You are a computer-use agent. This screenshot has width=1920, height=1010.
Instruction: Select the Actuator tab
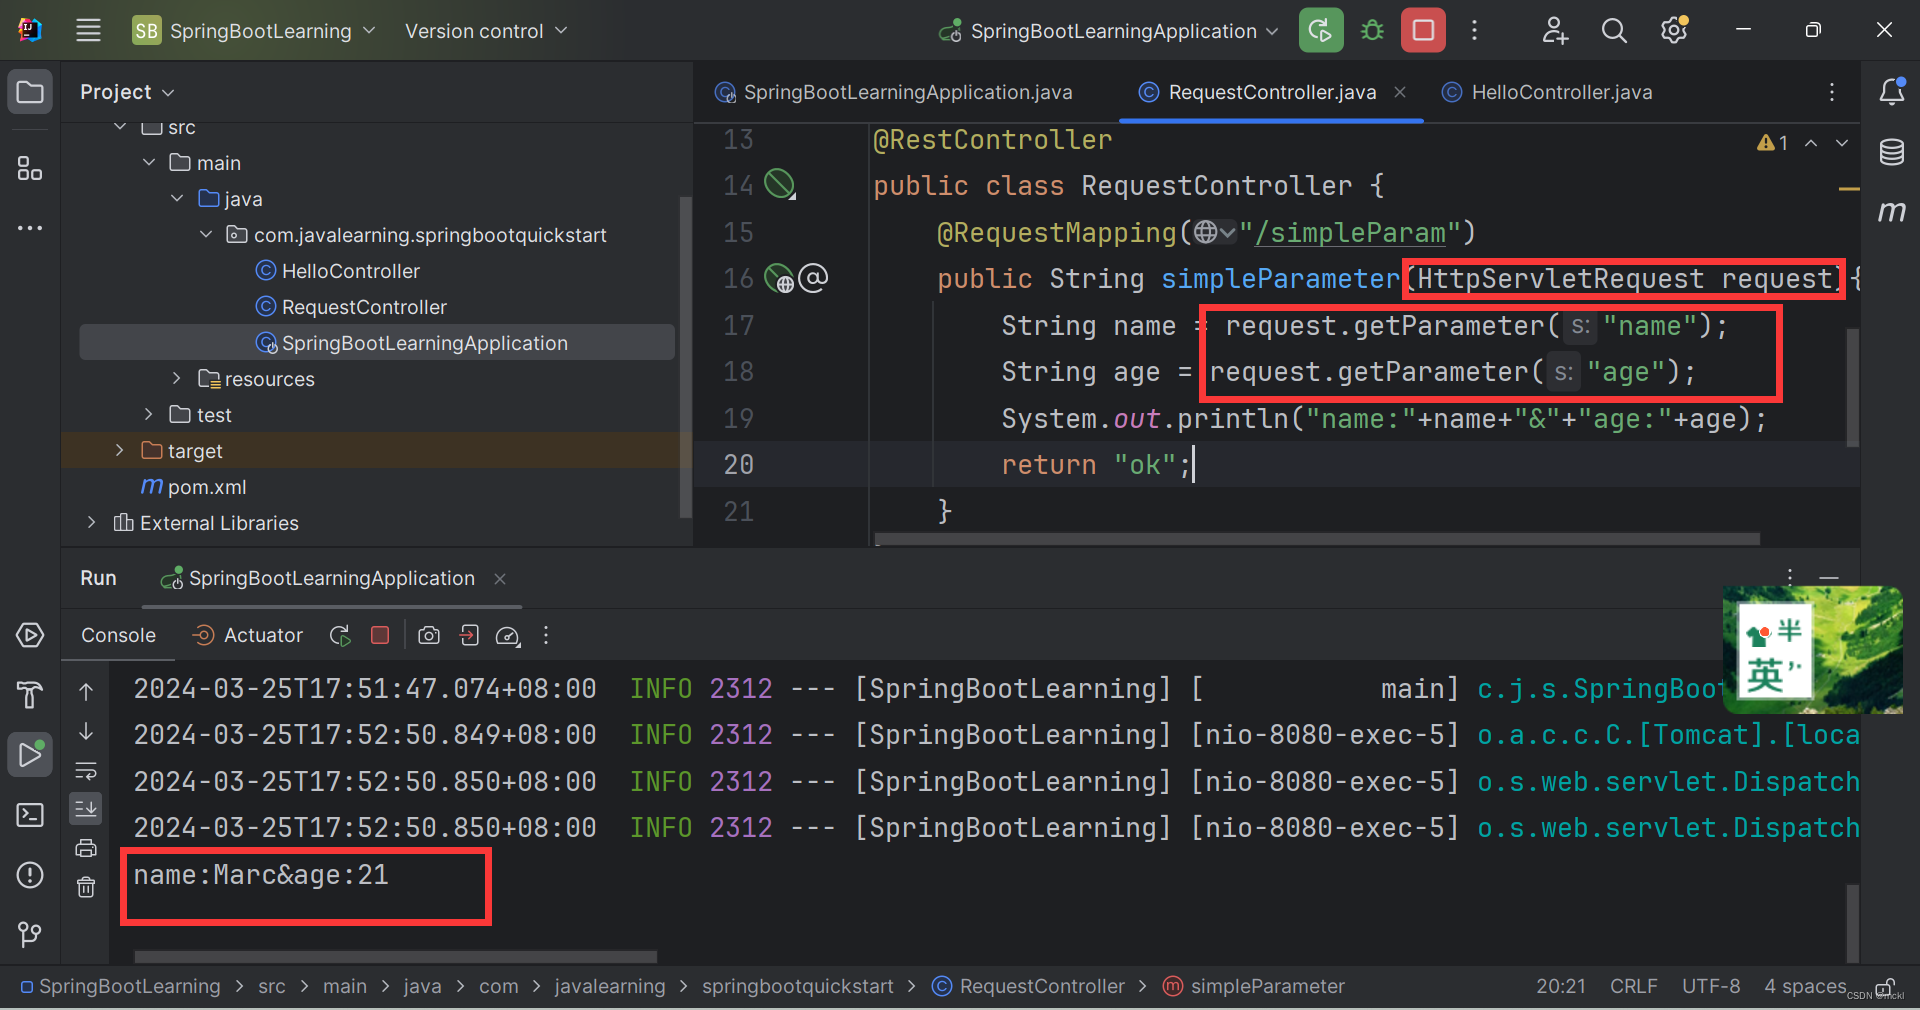pos(247,635)
